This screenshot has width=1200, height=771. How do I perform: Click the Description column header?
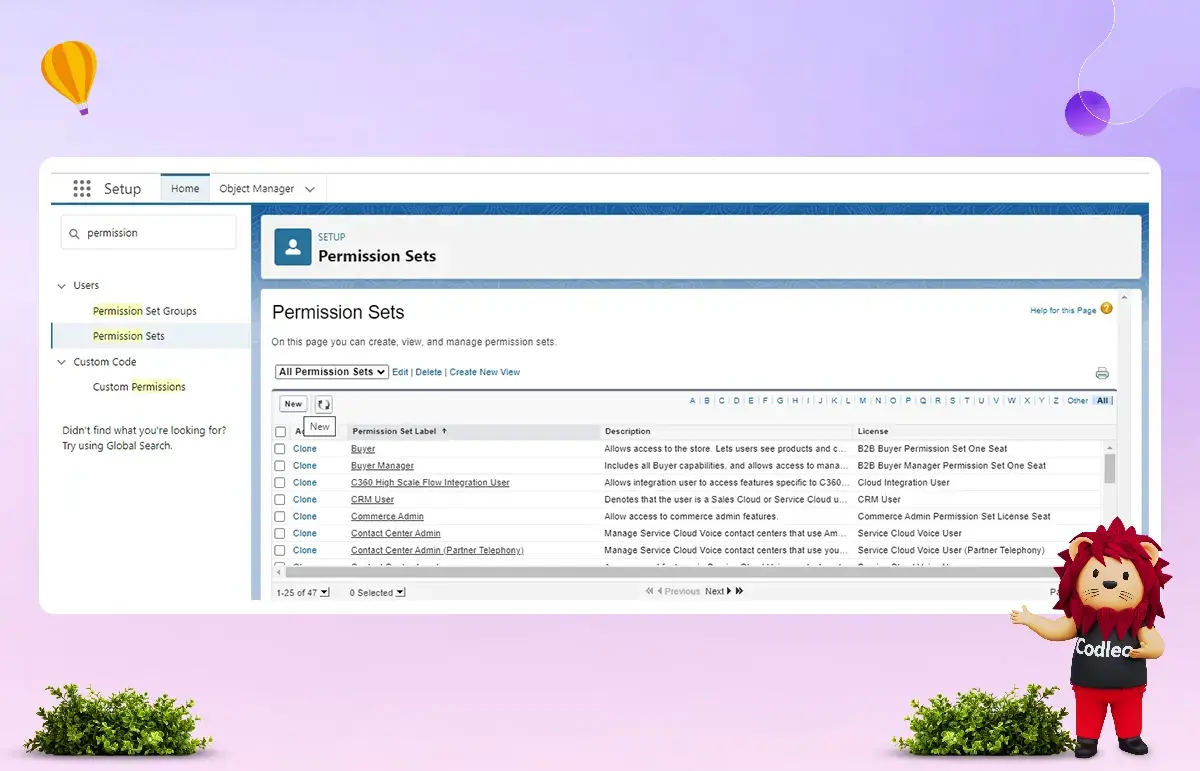click(628, 431)
